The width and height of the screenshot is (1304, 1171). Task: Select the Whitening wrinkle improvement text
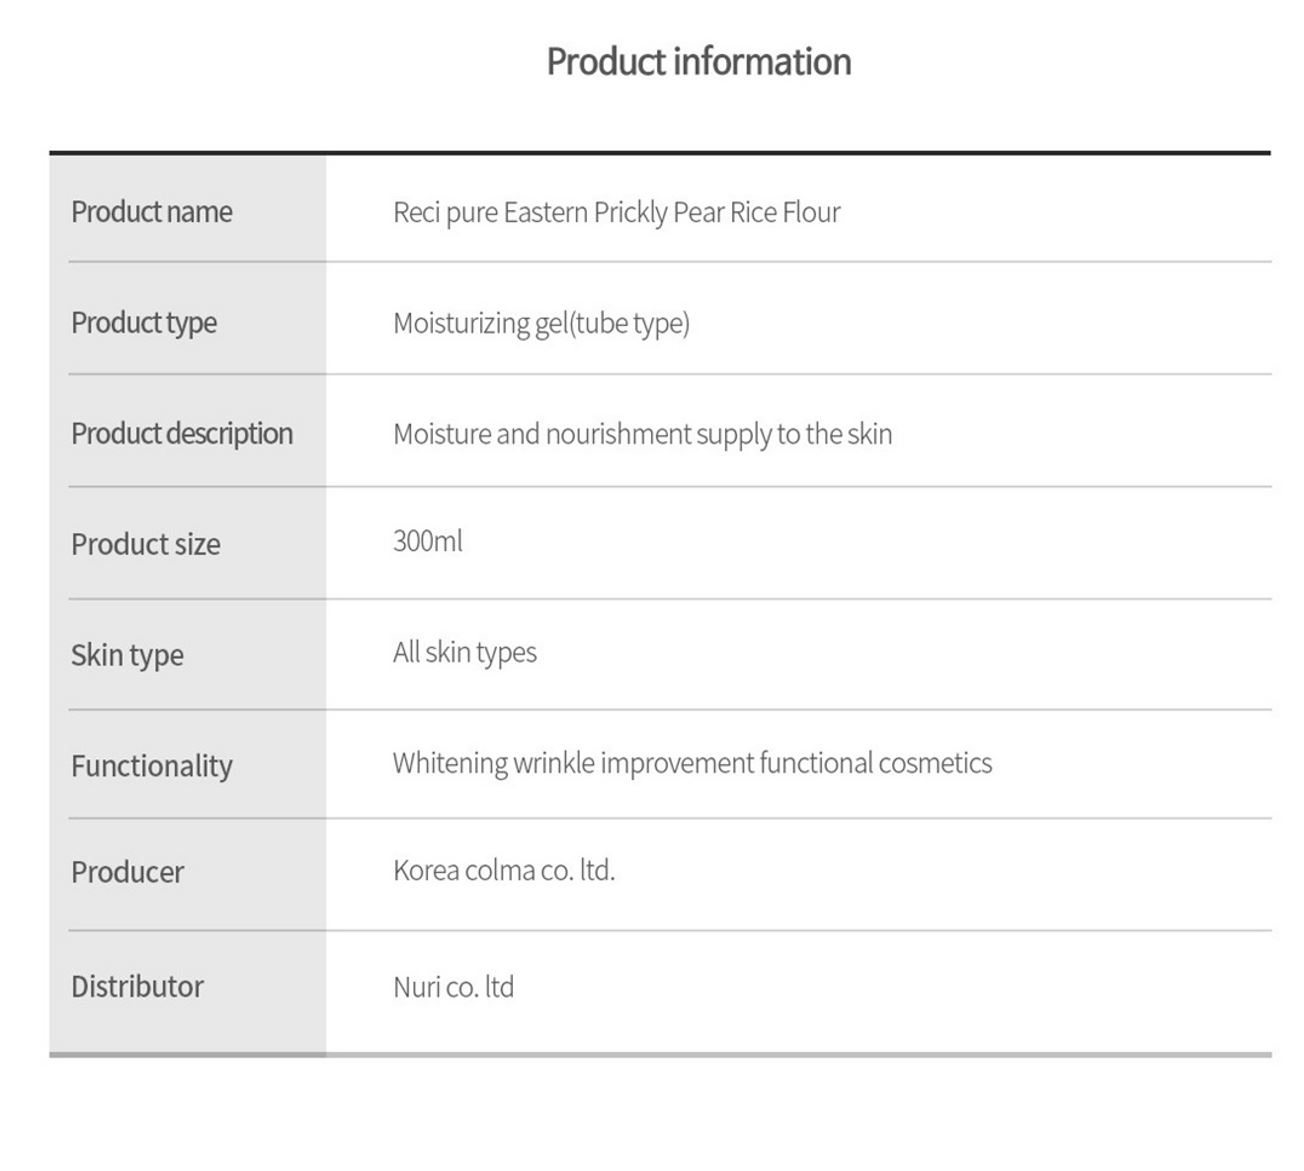click(574, 763)
